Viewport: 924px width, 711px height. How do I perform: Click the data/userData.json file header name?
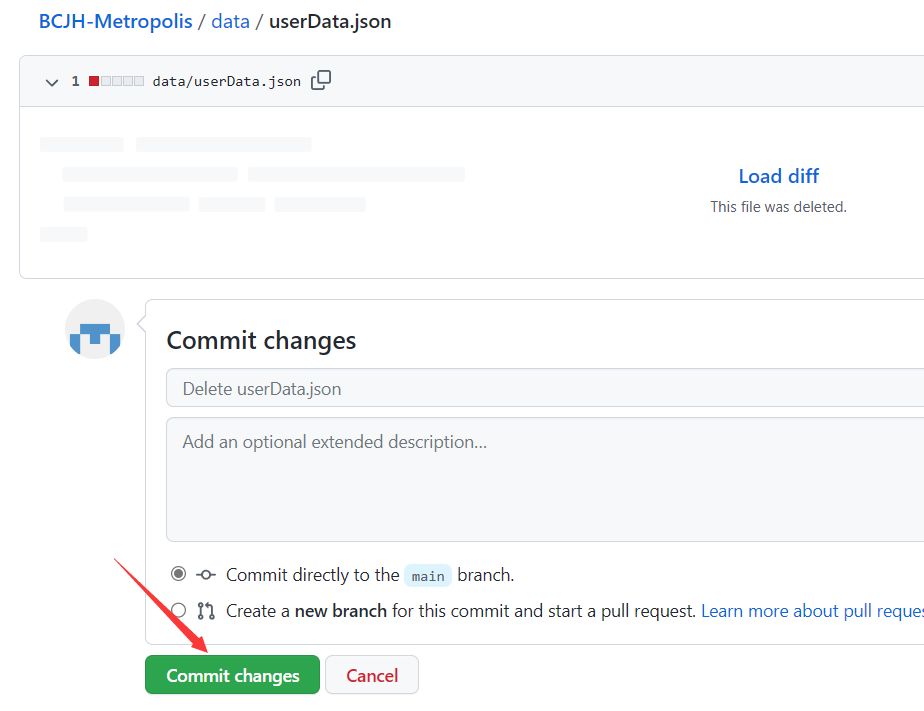226,81
